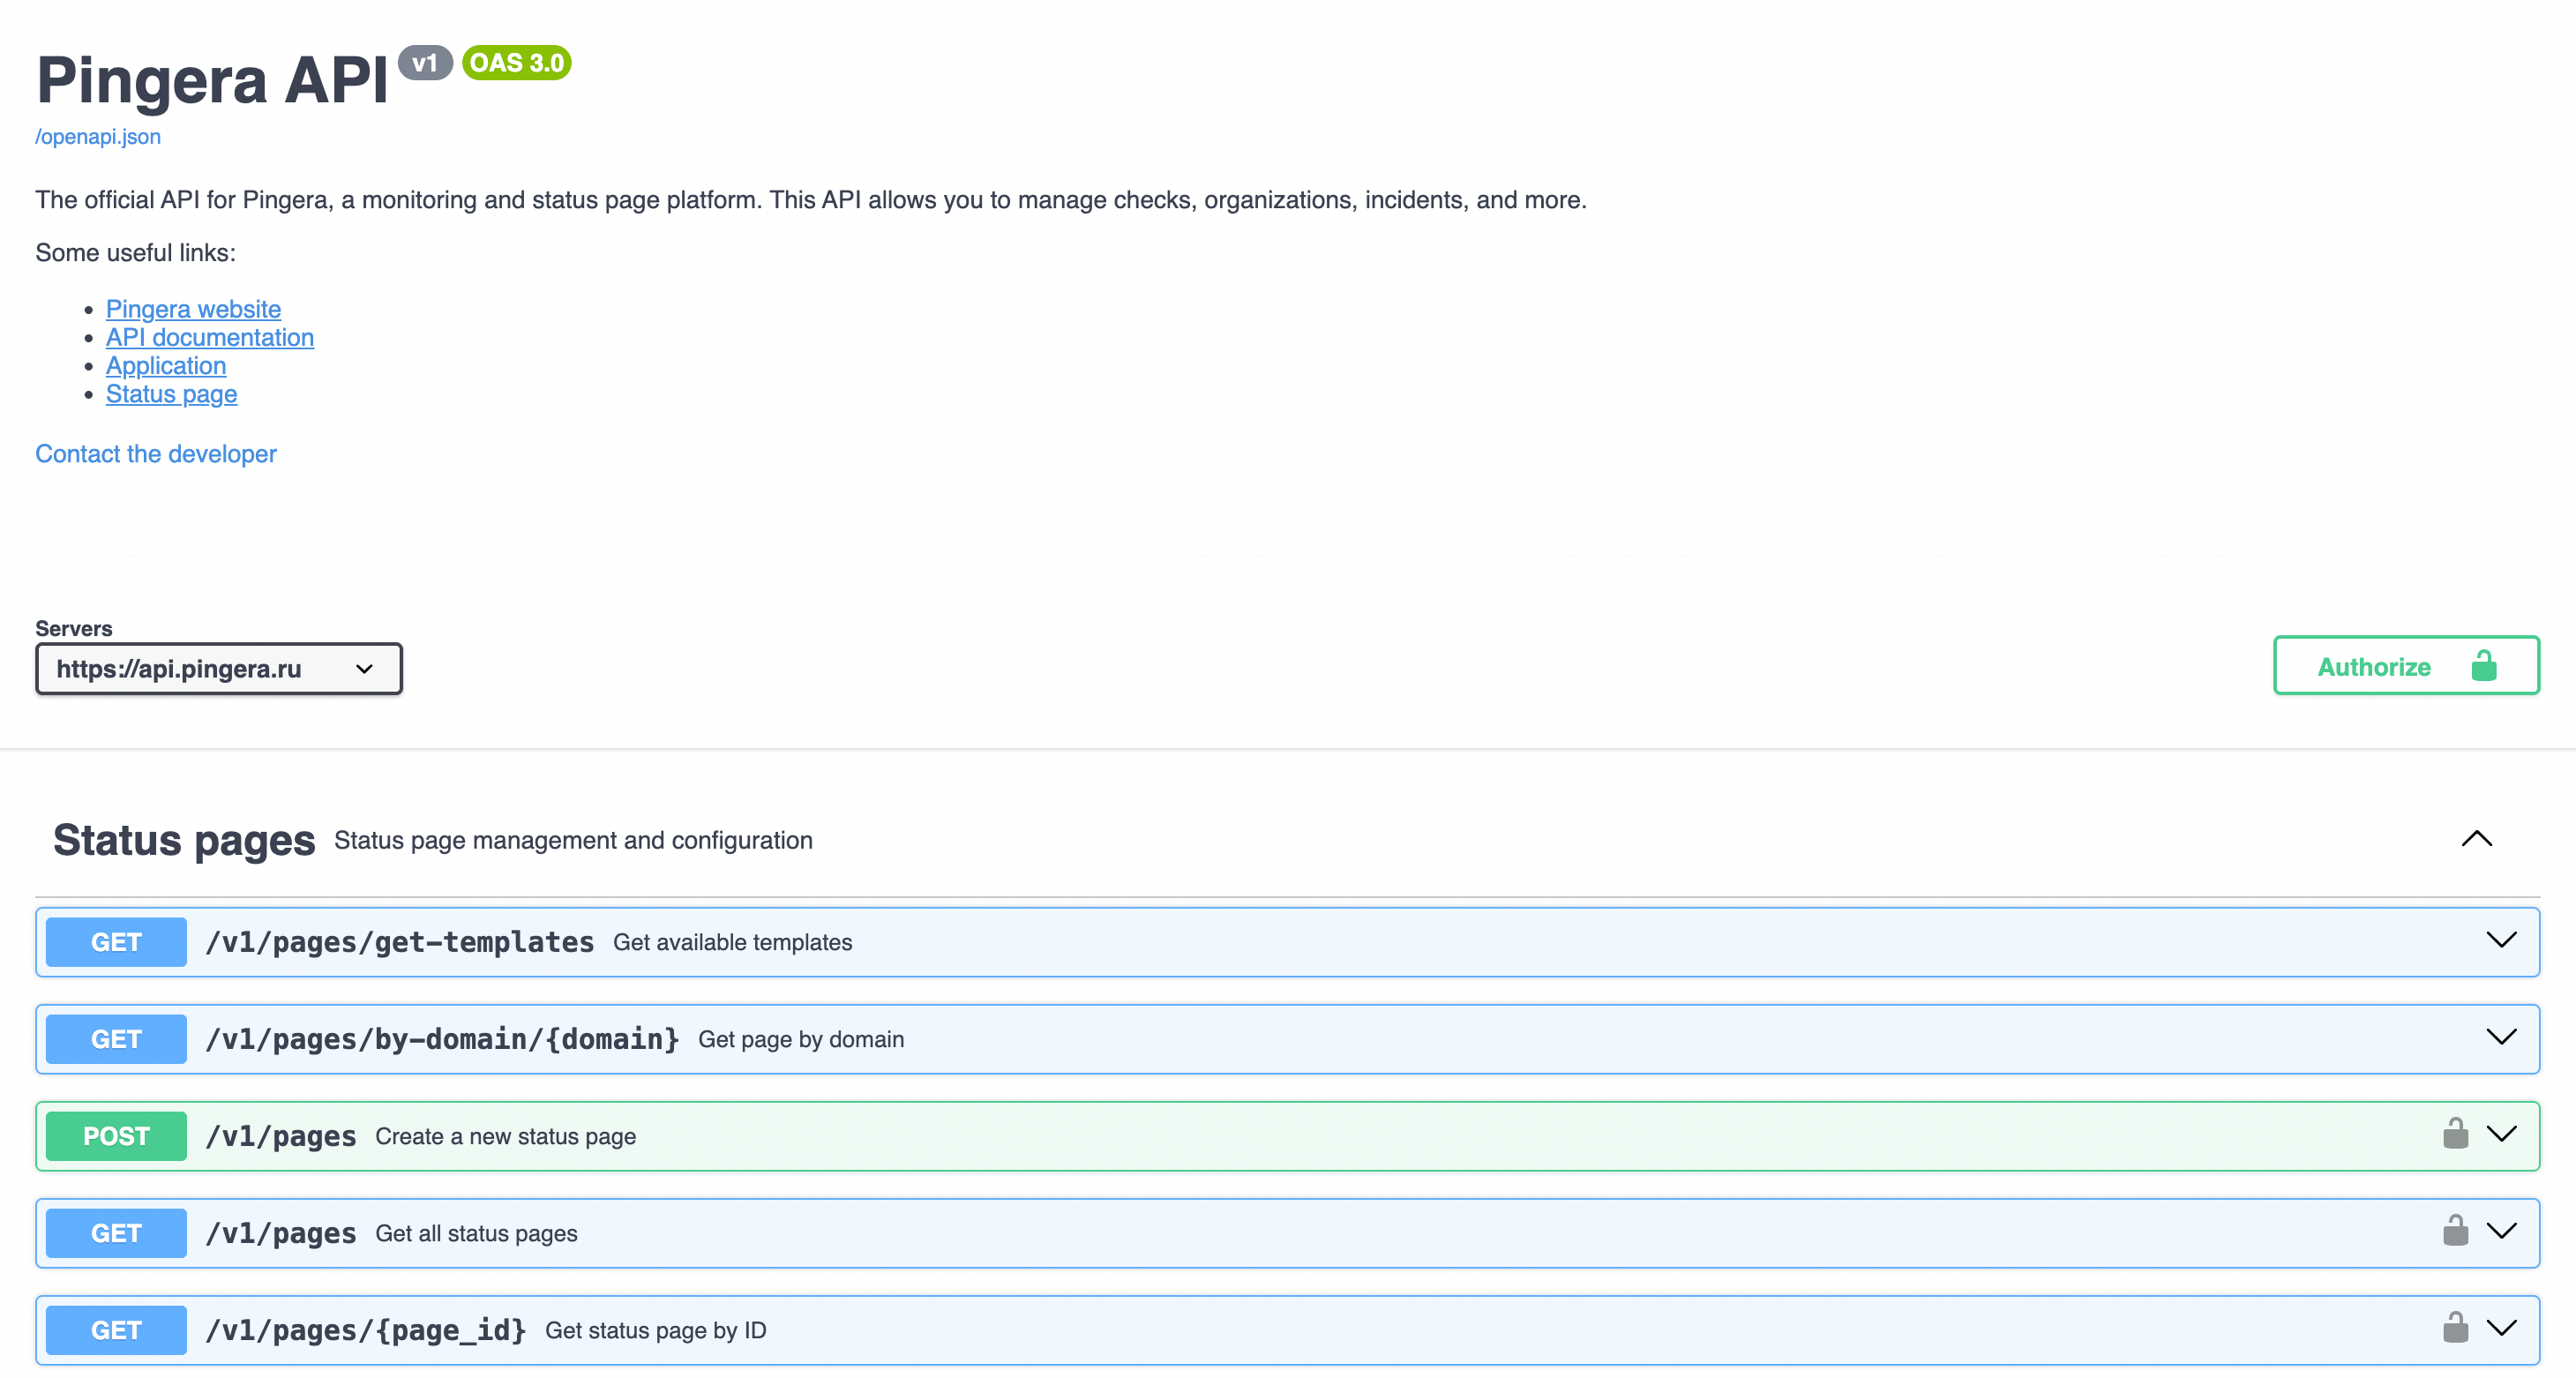Click lock icon on Get status page by ID row

[2455, 1328]
